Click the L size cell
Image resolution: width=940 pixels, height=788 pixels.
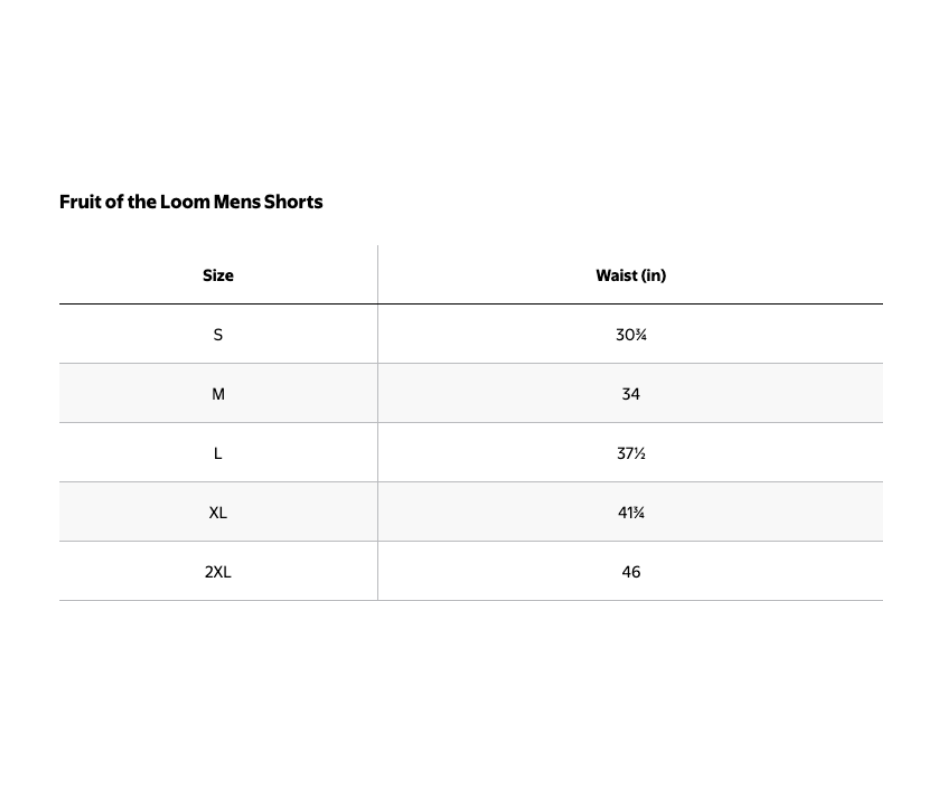(218, 453)
